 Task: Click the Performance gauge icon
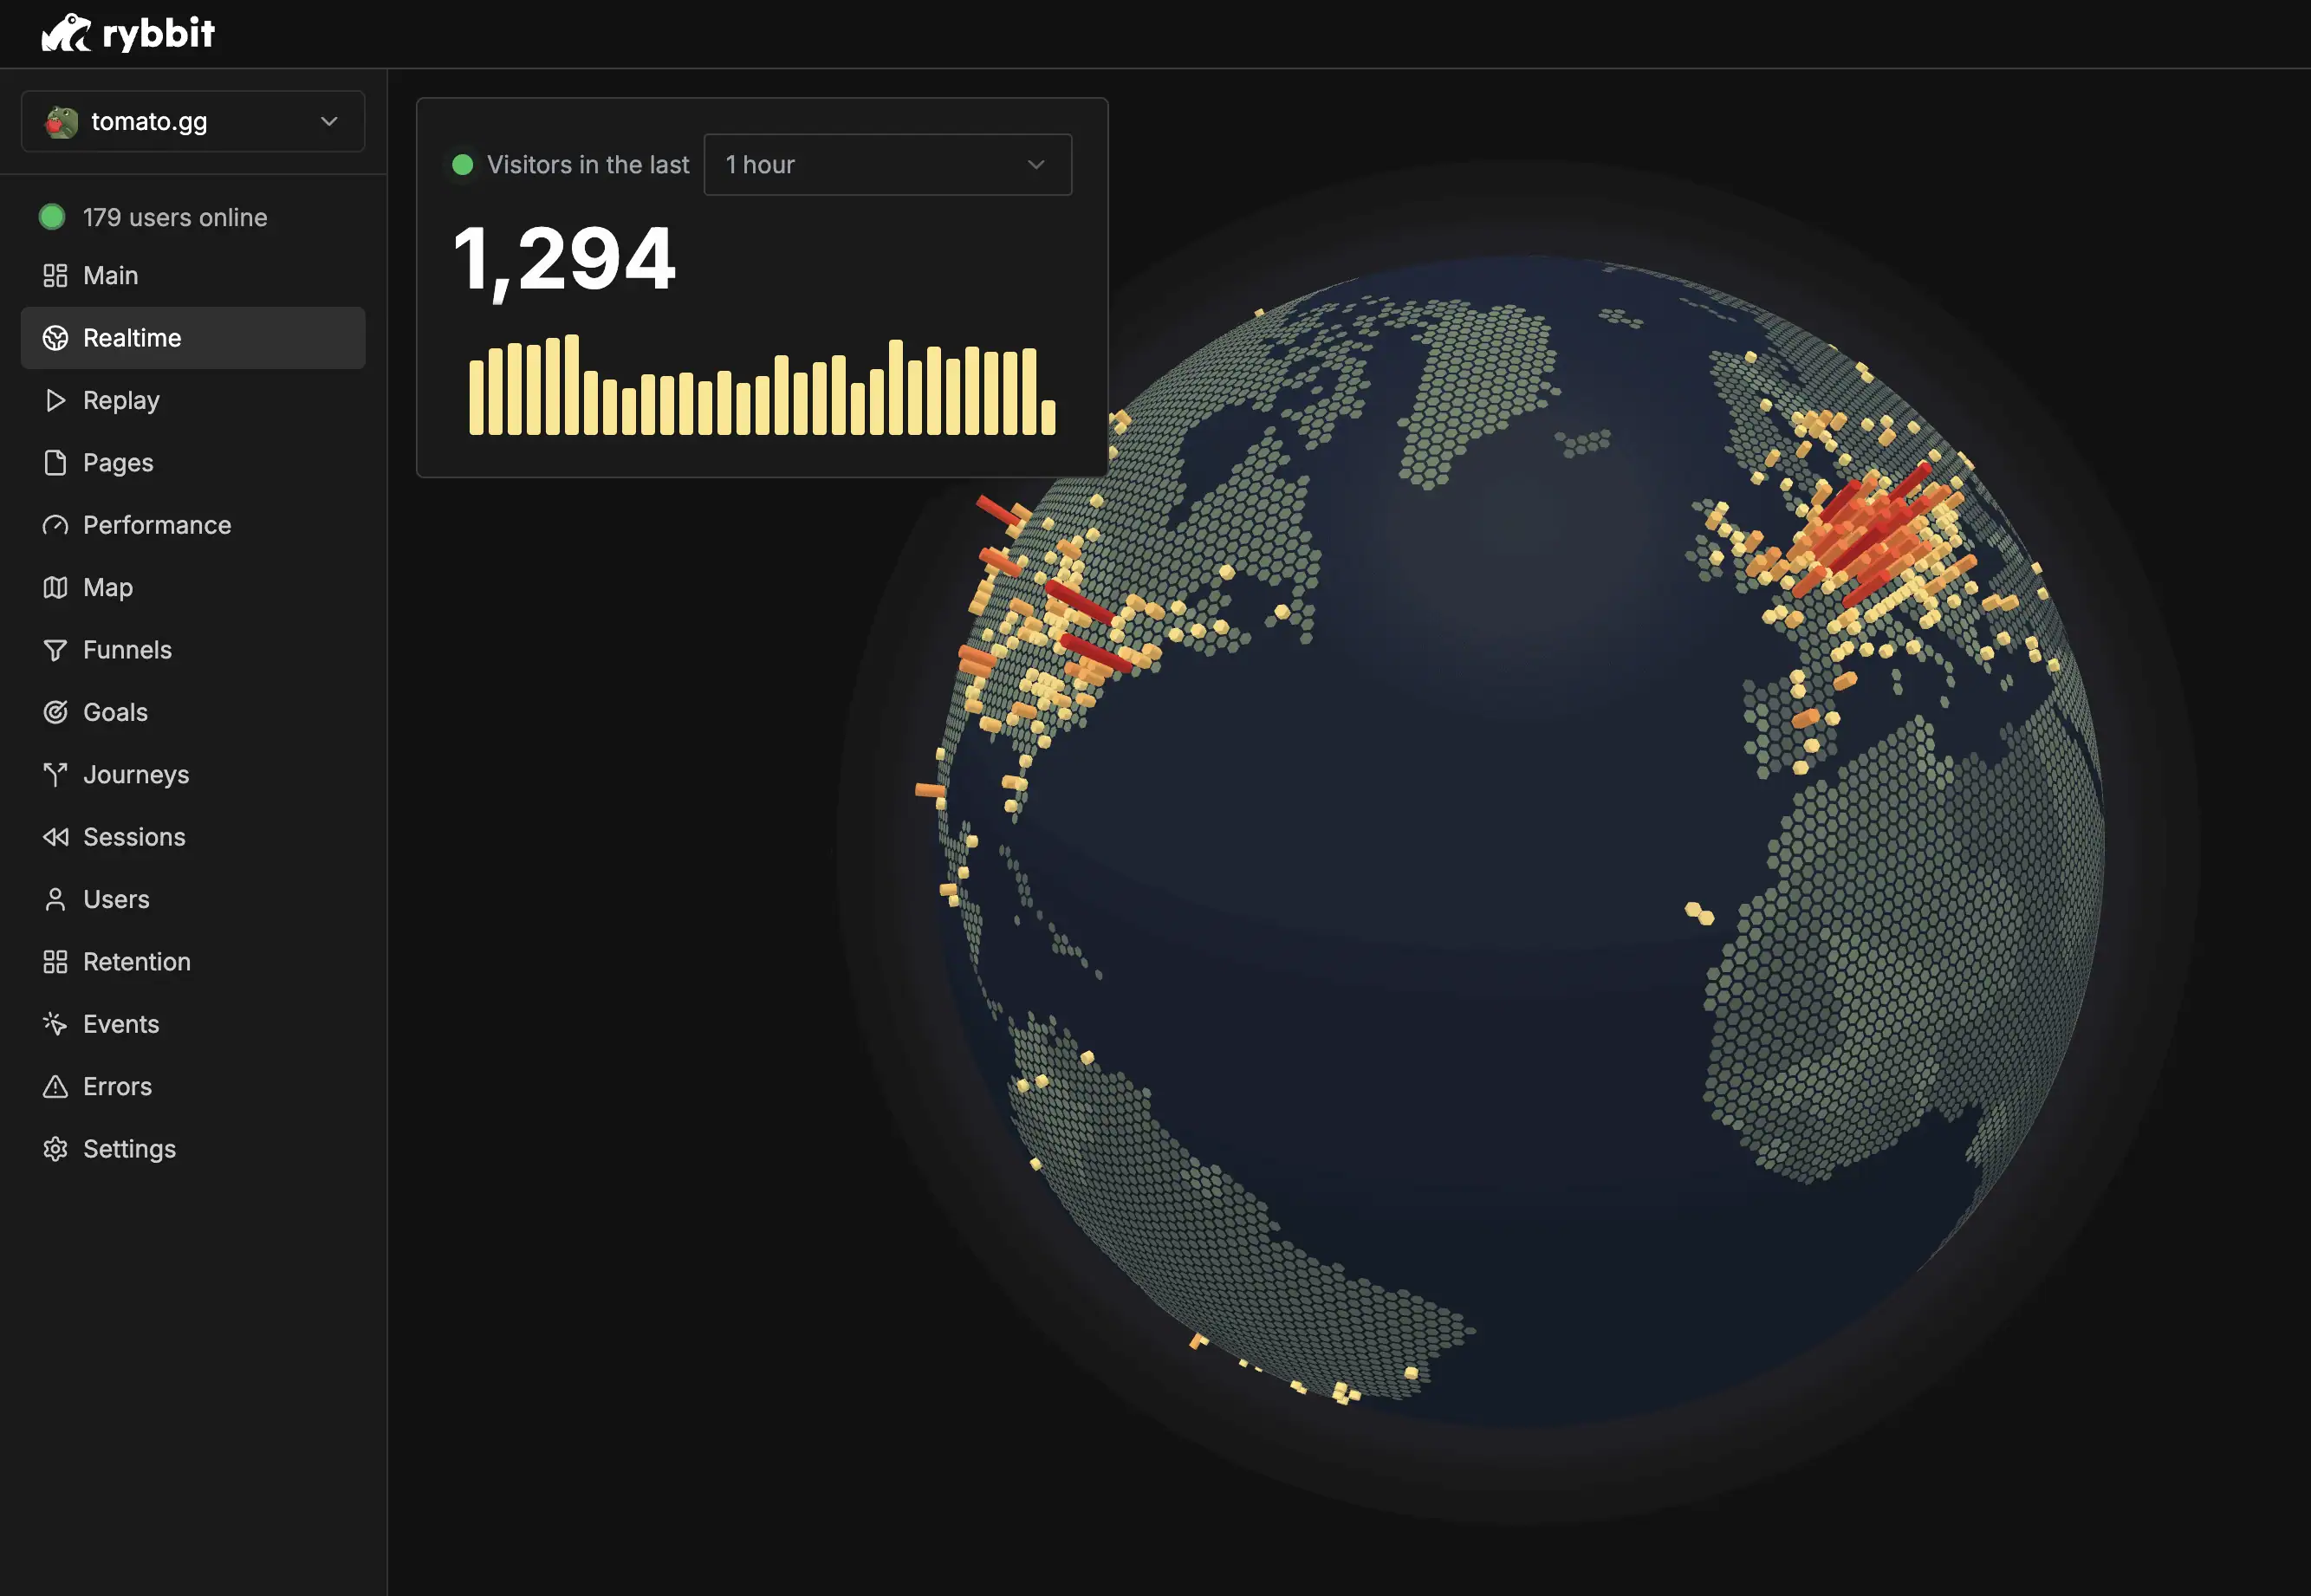(x=55, y=525)
